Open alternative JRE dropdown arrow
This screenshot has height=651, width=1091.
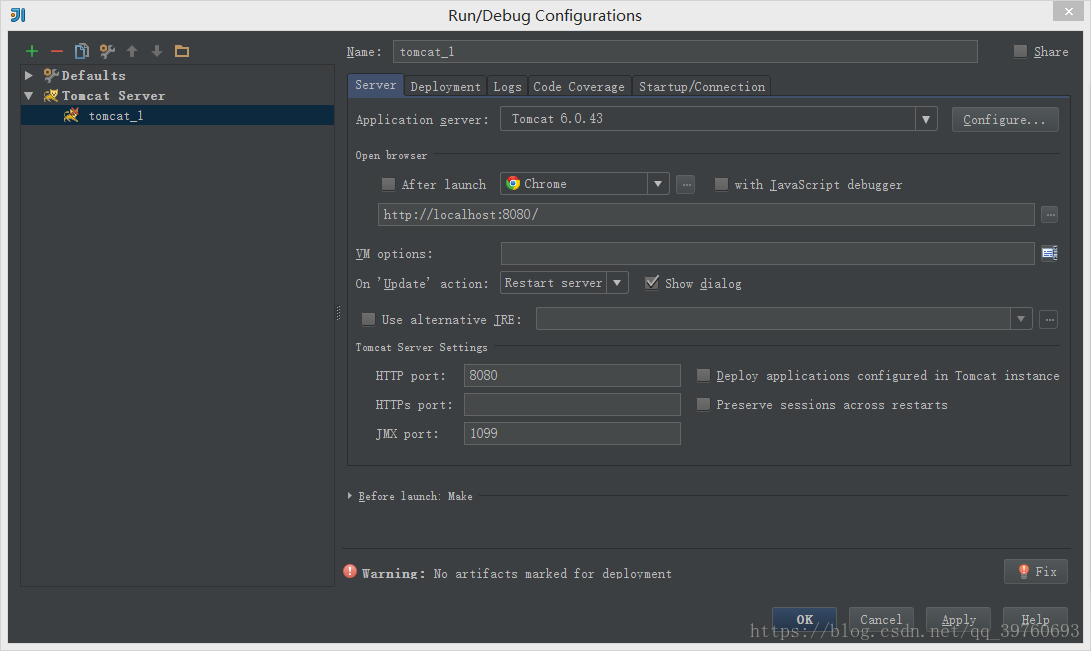(1021, 319)
